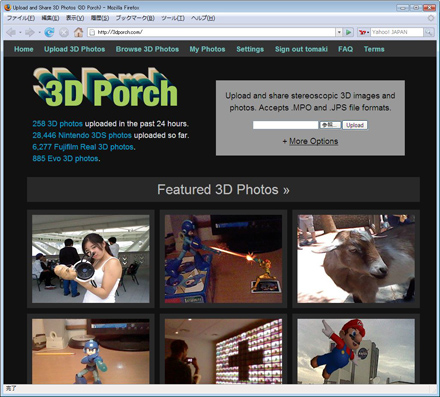
Task: Open the Mario balloon thumbnail
Action: coord(356,351)
